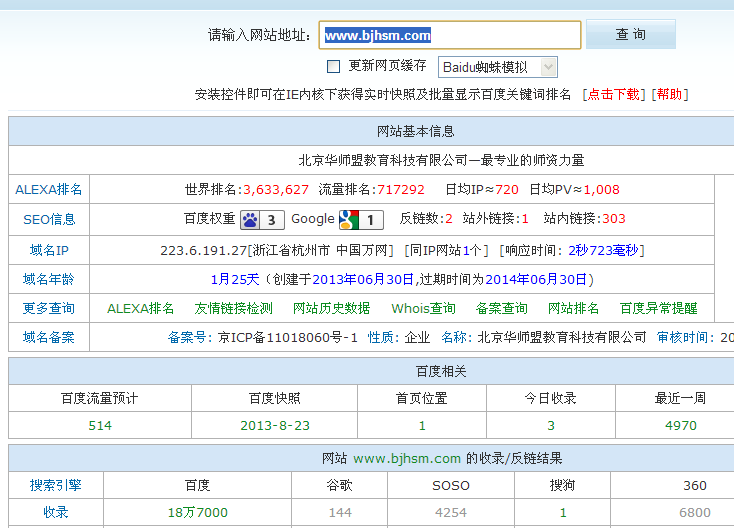
Task: Toggle the 更新网页缓存 checkbox
Action: coord(333,66)
